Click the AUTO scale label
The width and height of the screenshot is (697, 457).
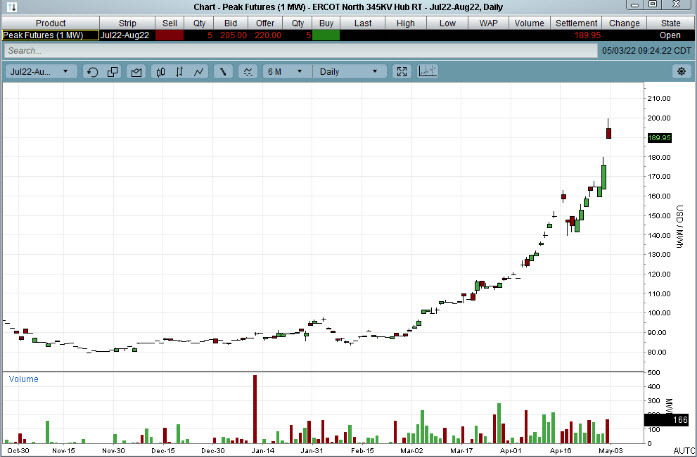click(682, 451)
